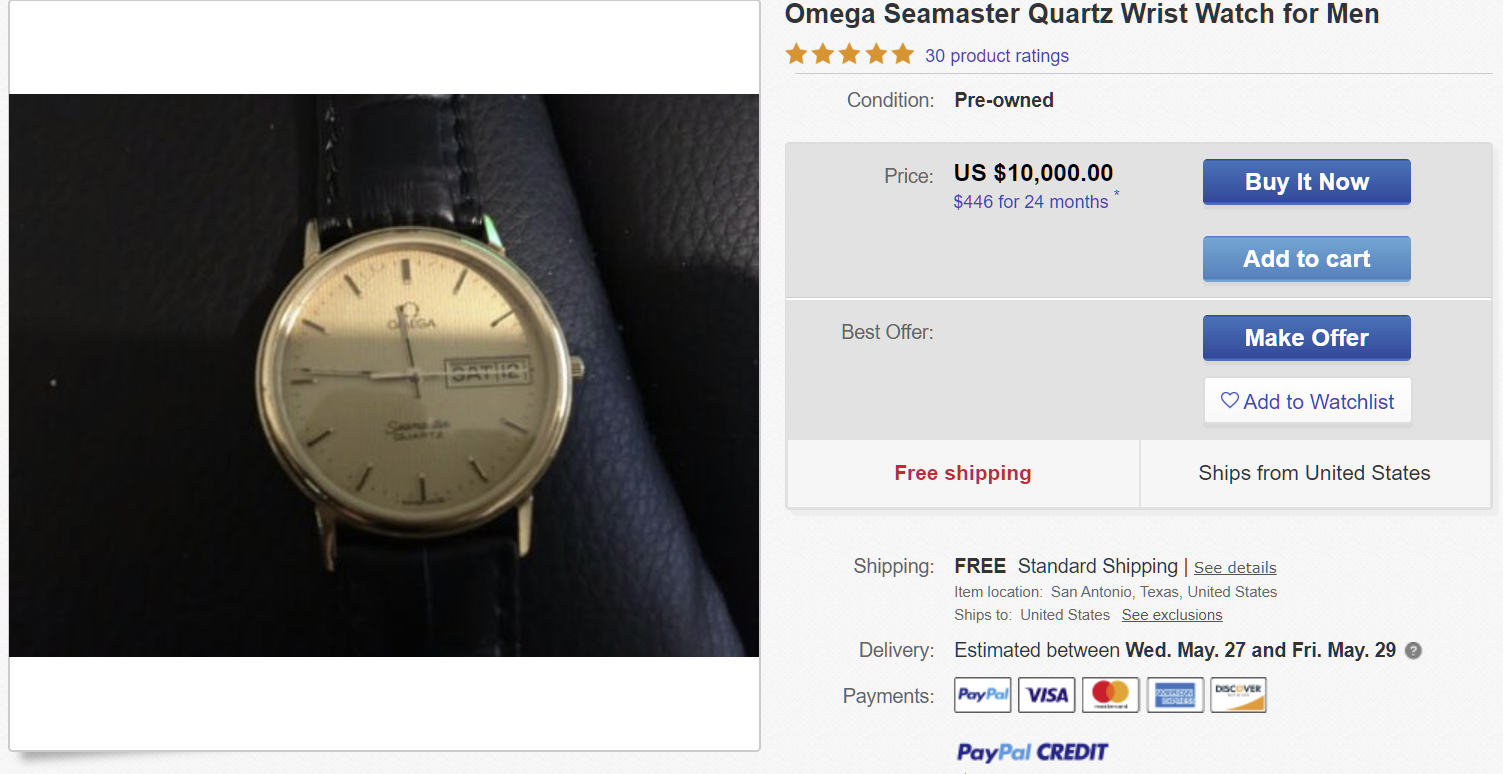Viewport: 1503px width, 774px height.
Task: Click the Ships from United States label
Action: (1314, 473)
